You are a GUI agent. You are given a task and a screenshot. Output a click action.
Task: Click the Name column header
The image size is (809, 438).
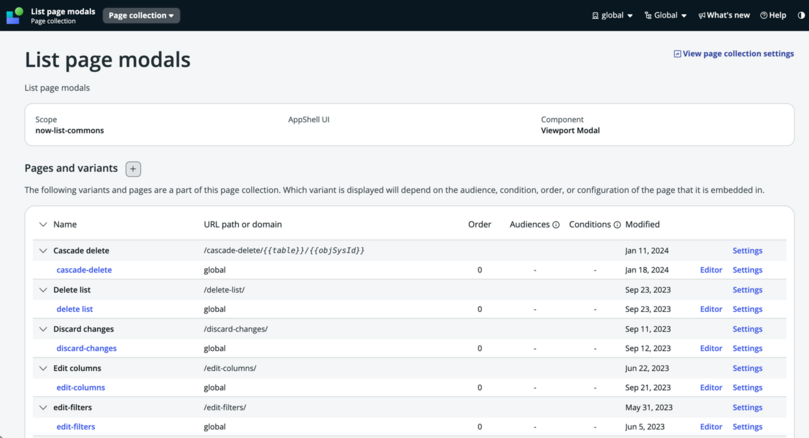click(x=65, y=224)
